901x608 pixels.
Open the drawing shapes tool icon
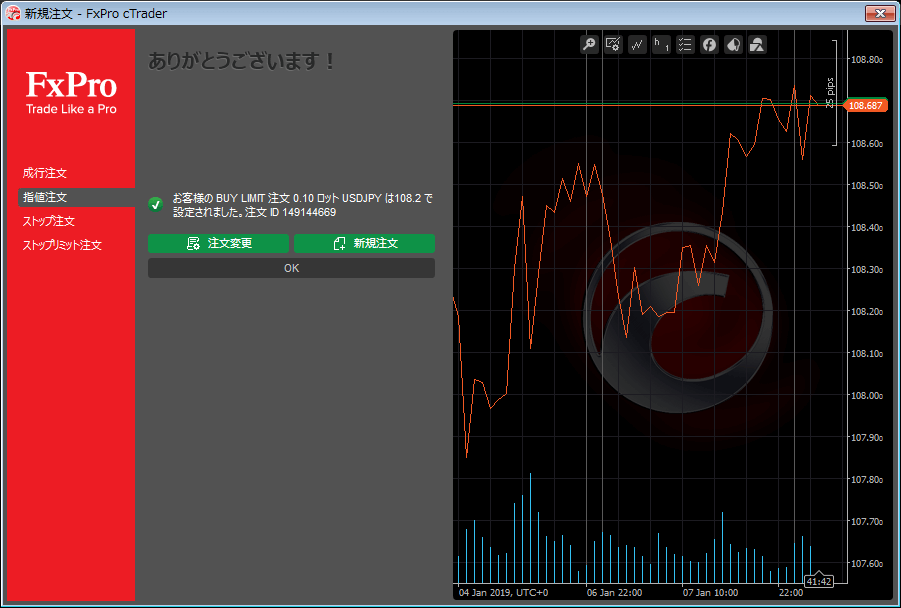[757, 44]
